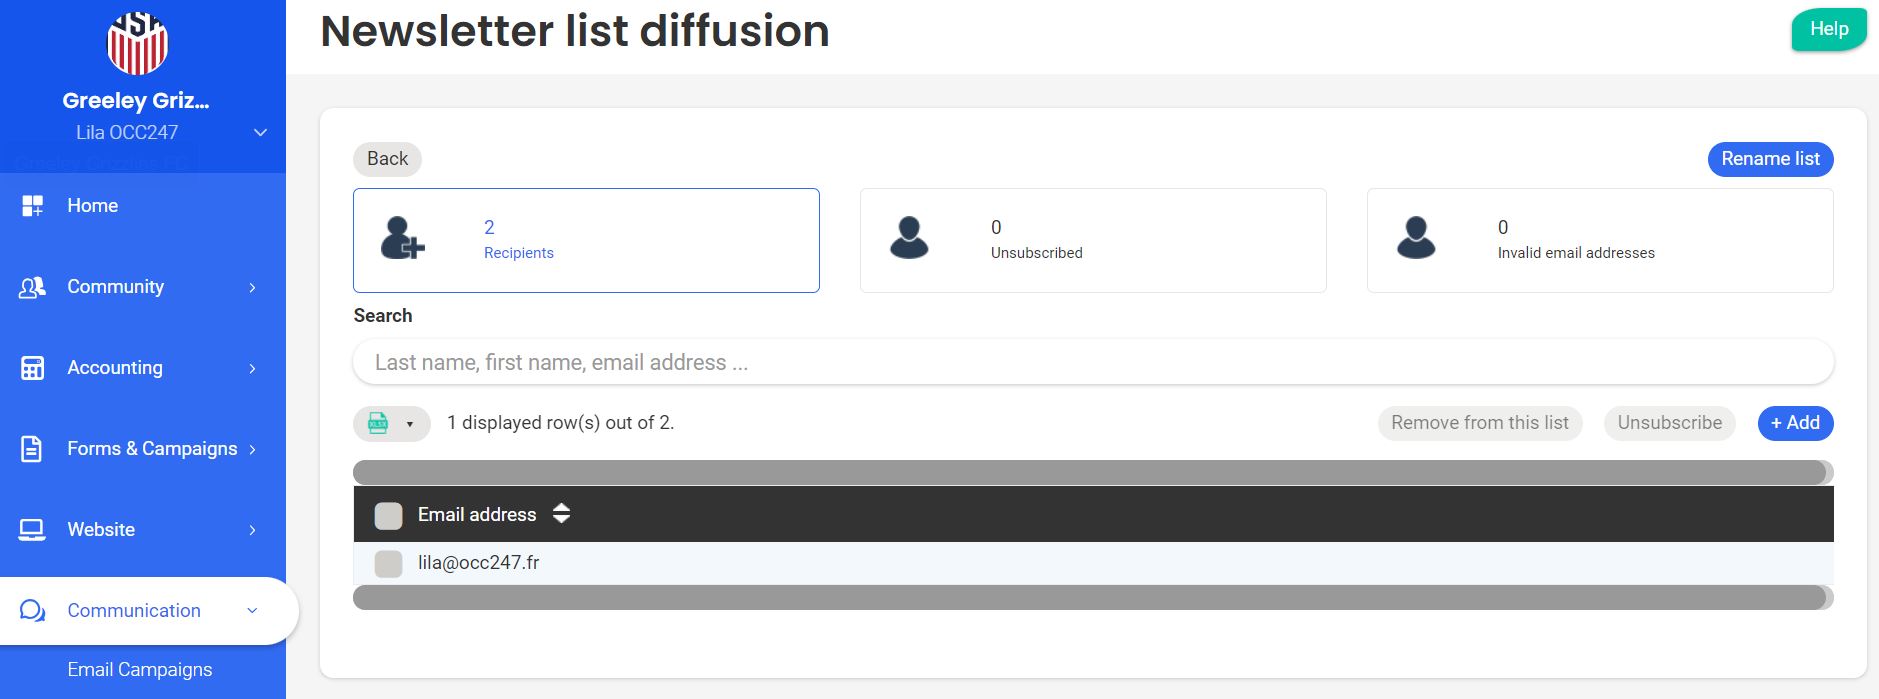Click the XLSX export file icon
The image size is (1879, 699).
pos(378,423)
